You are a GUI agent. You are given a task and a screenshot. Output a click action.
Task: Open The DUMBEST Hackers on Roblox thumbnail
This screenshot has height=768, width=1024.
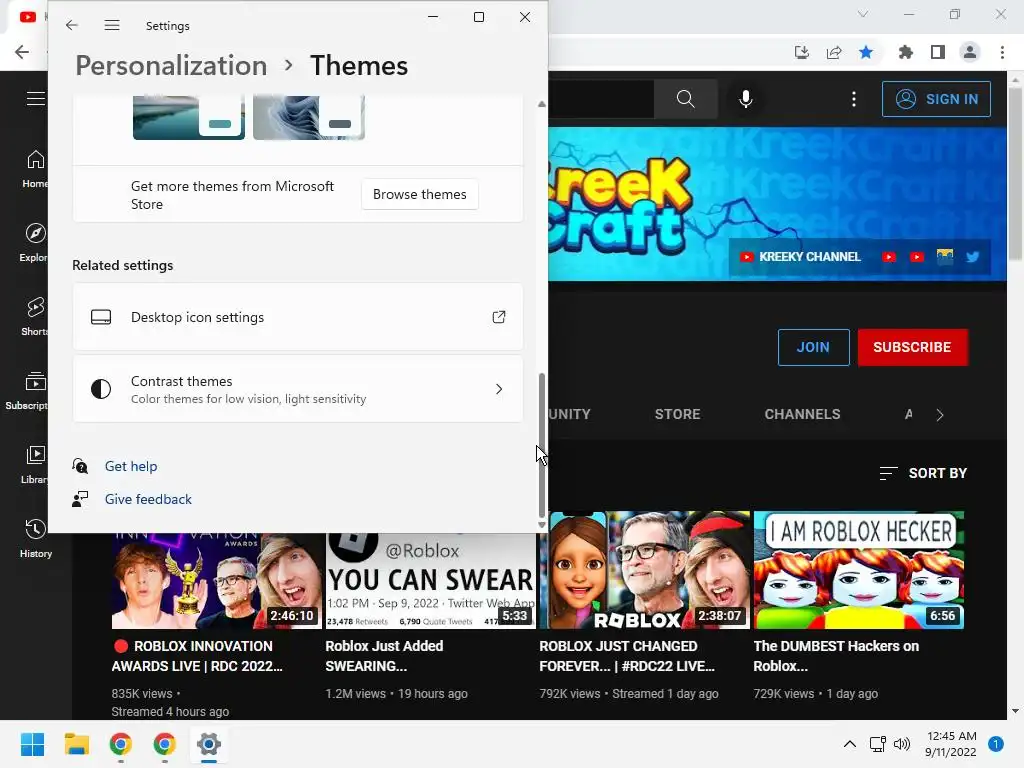point(859,570)
